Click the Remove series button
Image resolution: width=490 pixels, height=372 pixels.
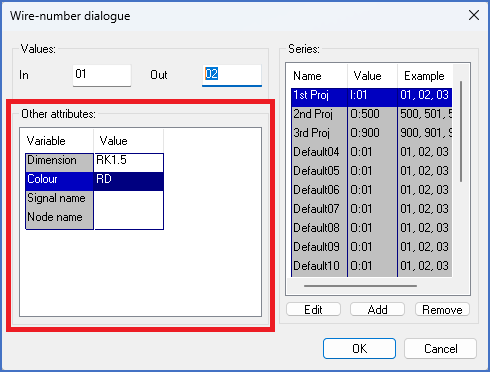tap(442, 310)
